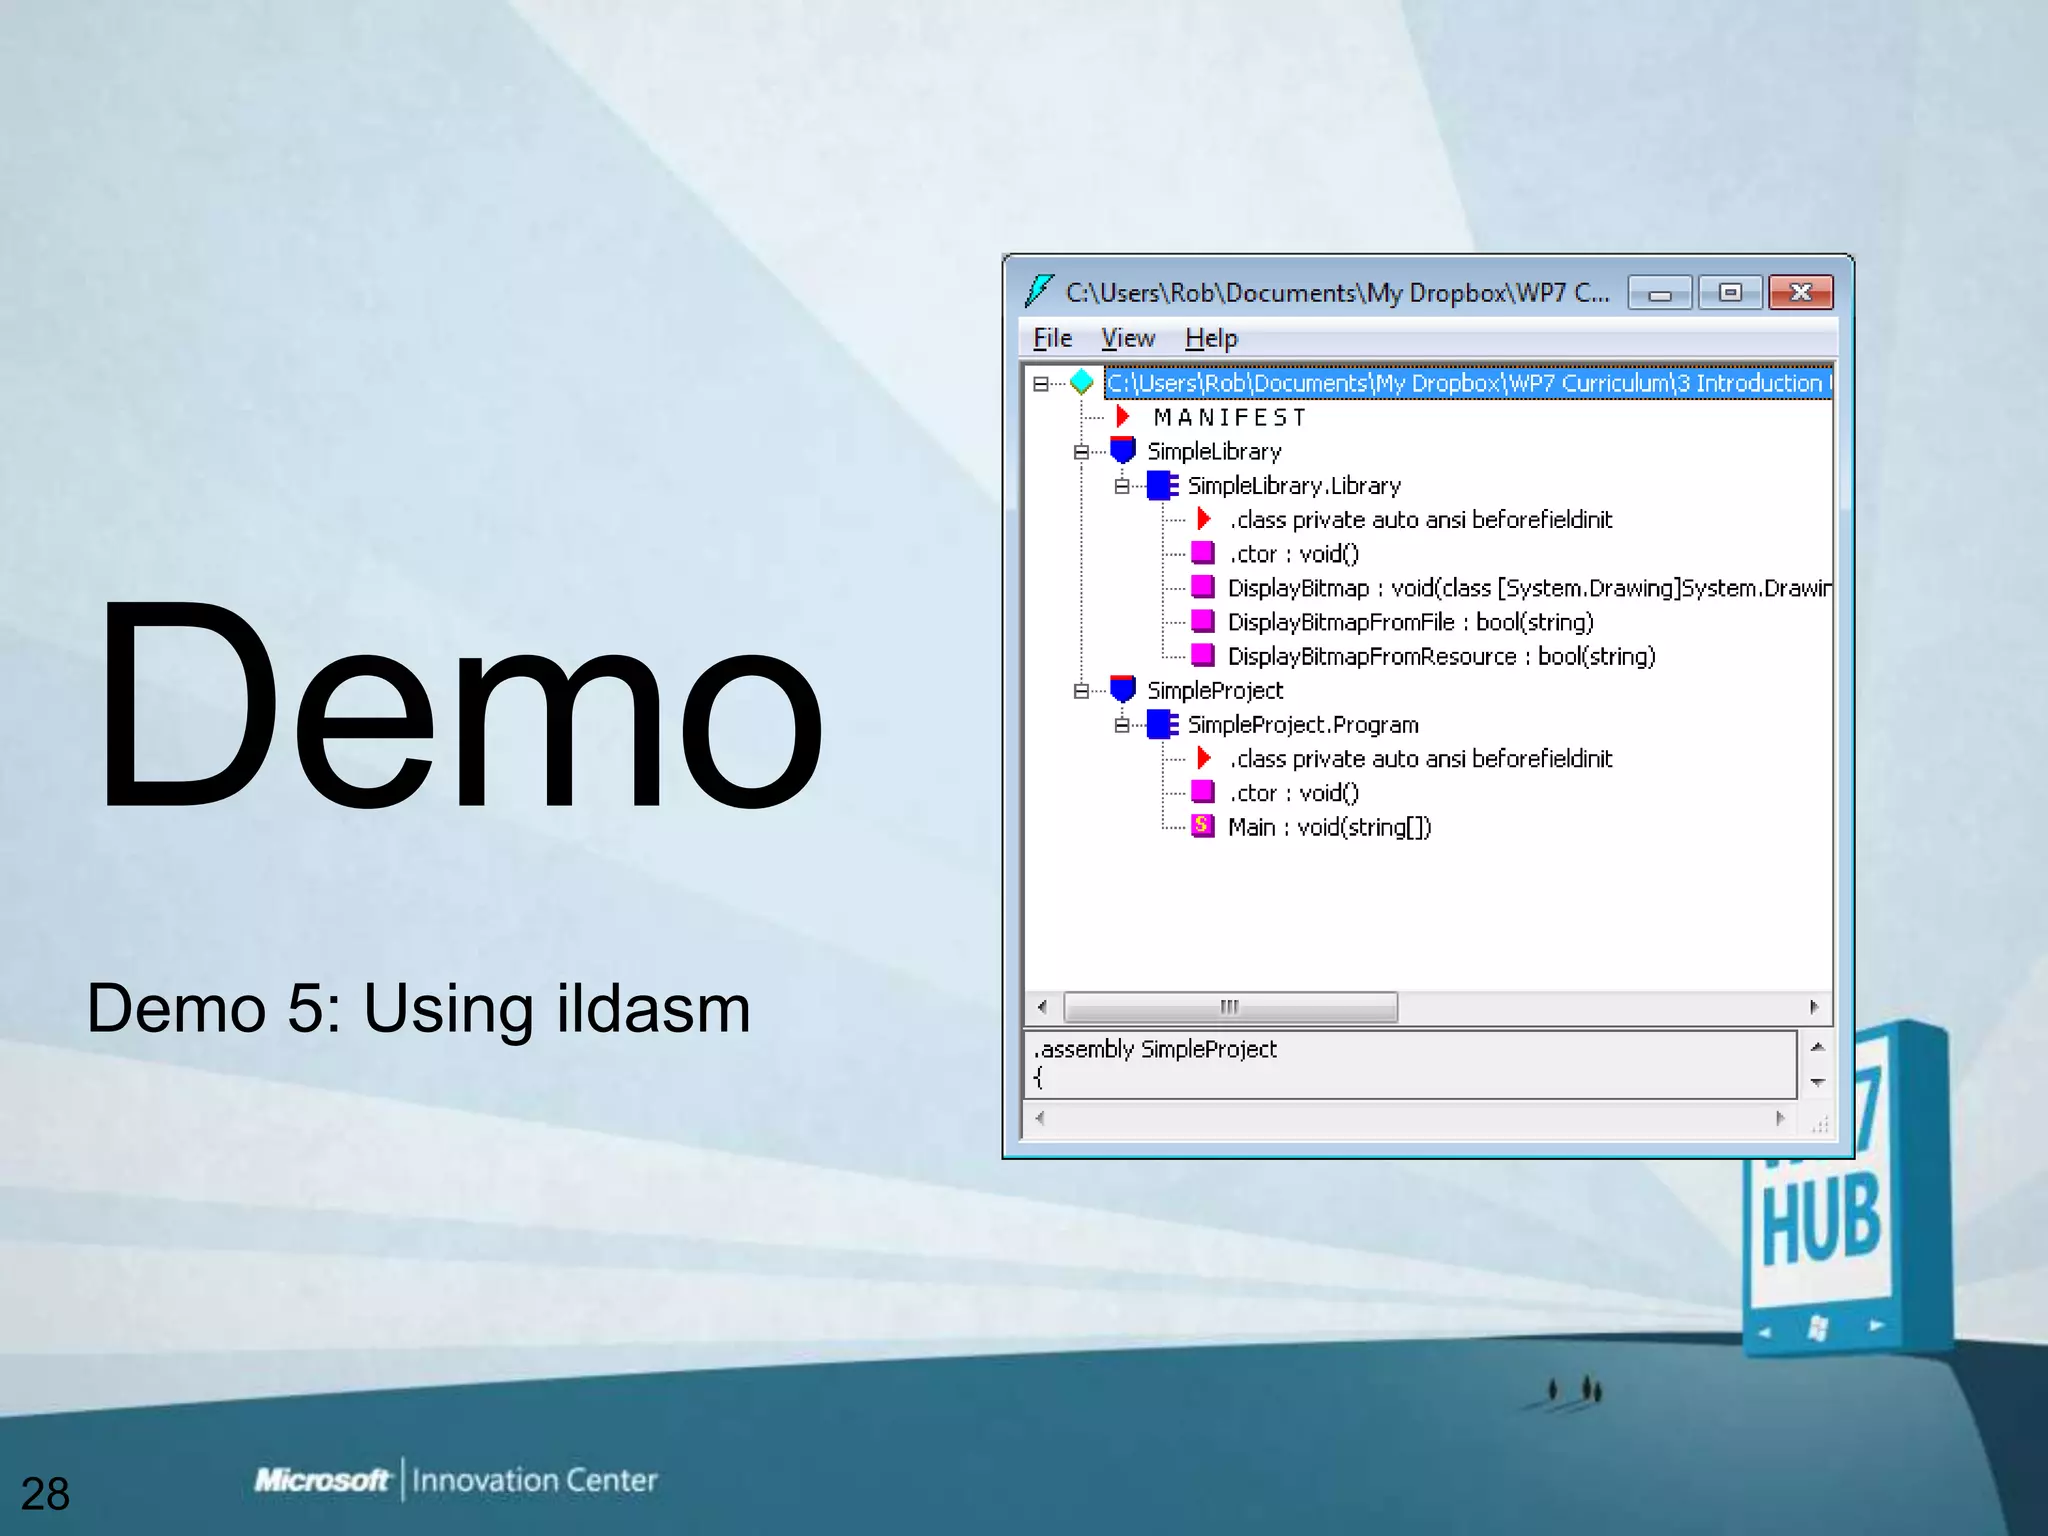Open the Help menu
Screen dimensions: 2048x1536
(1211, 338)
